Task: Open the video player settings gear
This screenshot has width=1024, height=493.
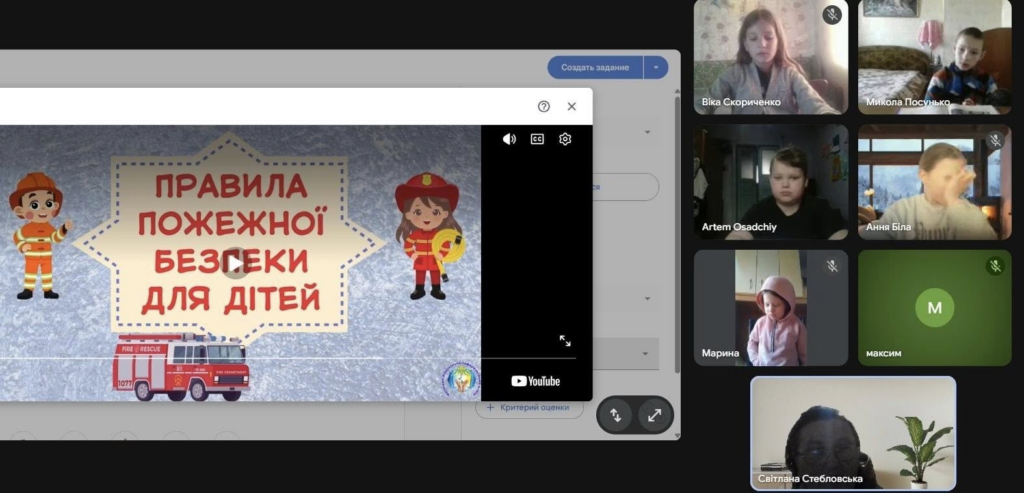Action: [565, 139]
